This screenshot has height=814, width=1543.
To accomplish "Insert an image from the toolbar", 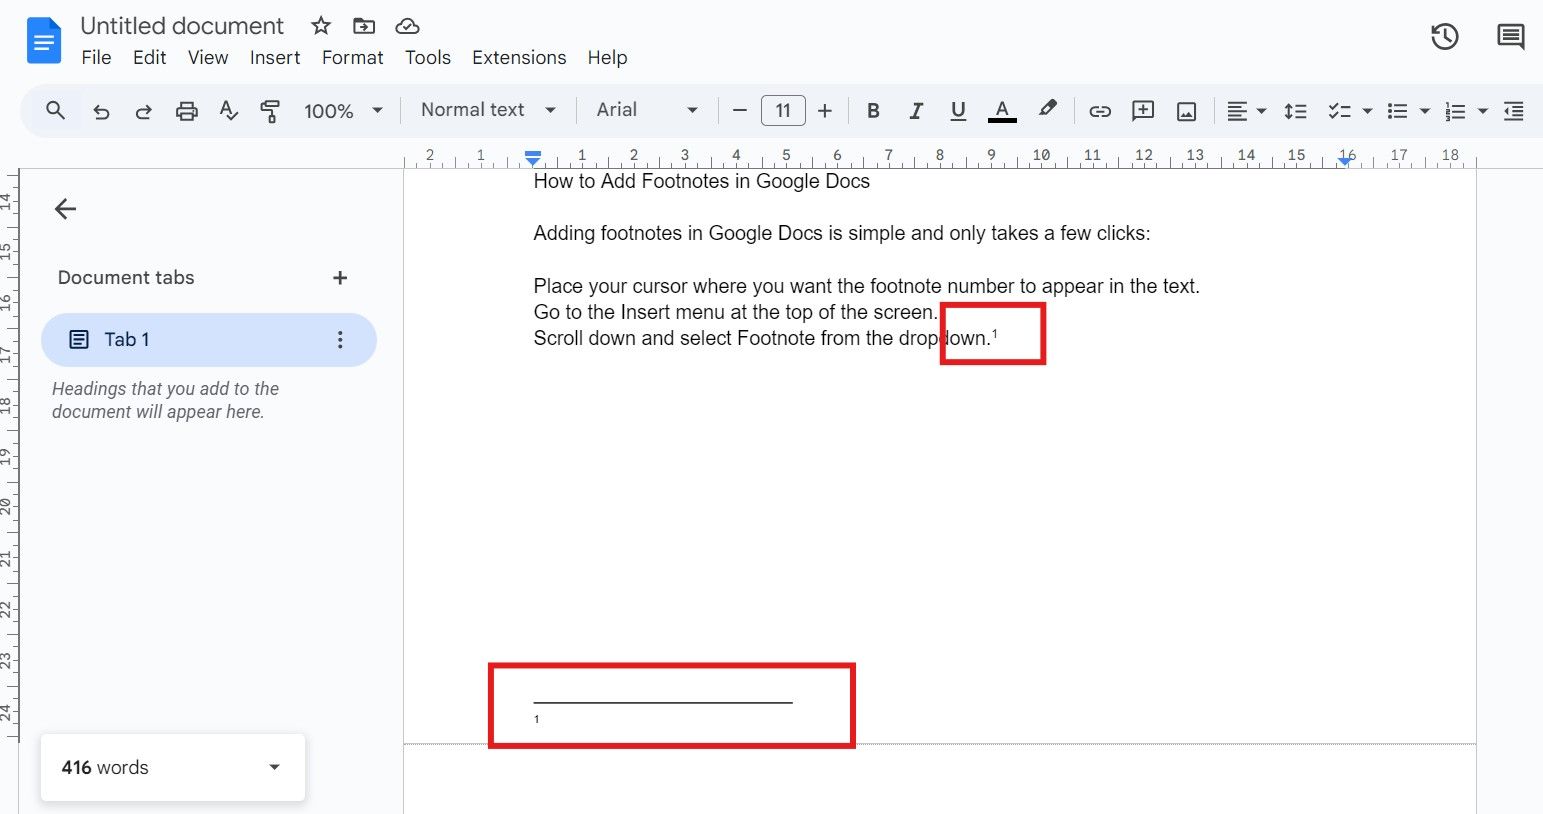I will (1185, 110).
